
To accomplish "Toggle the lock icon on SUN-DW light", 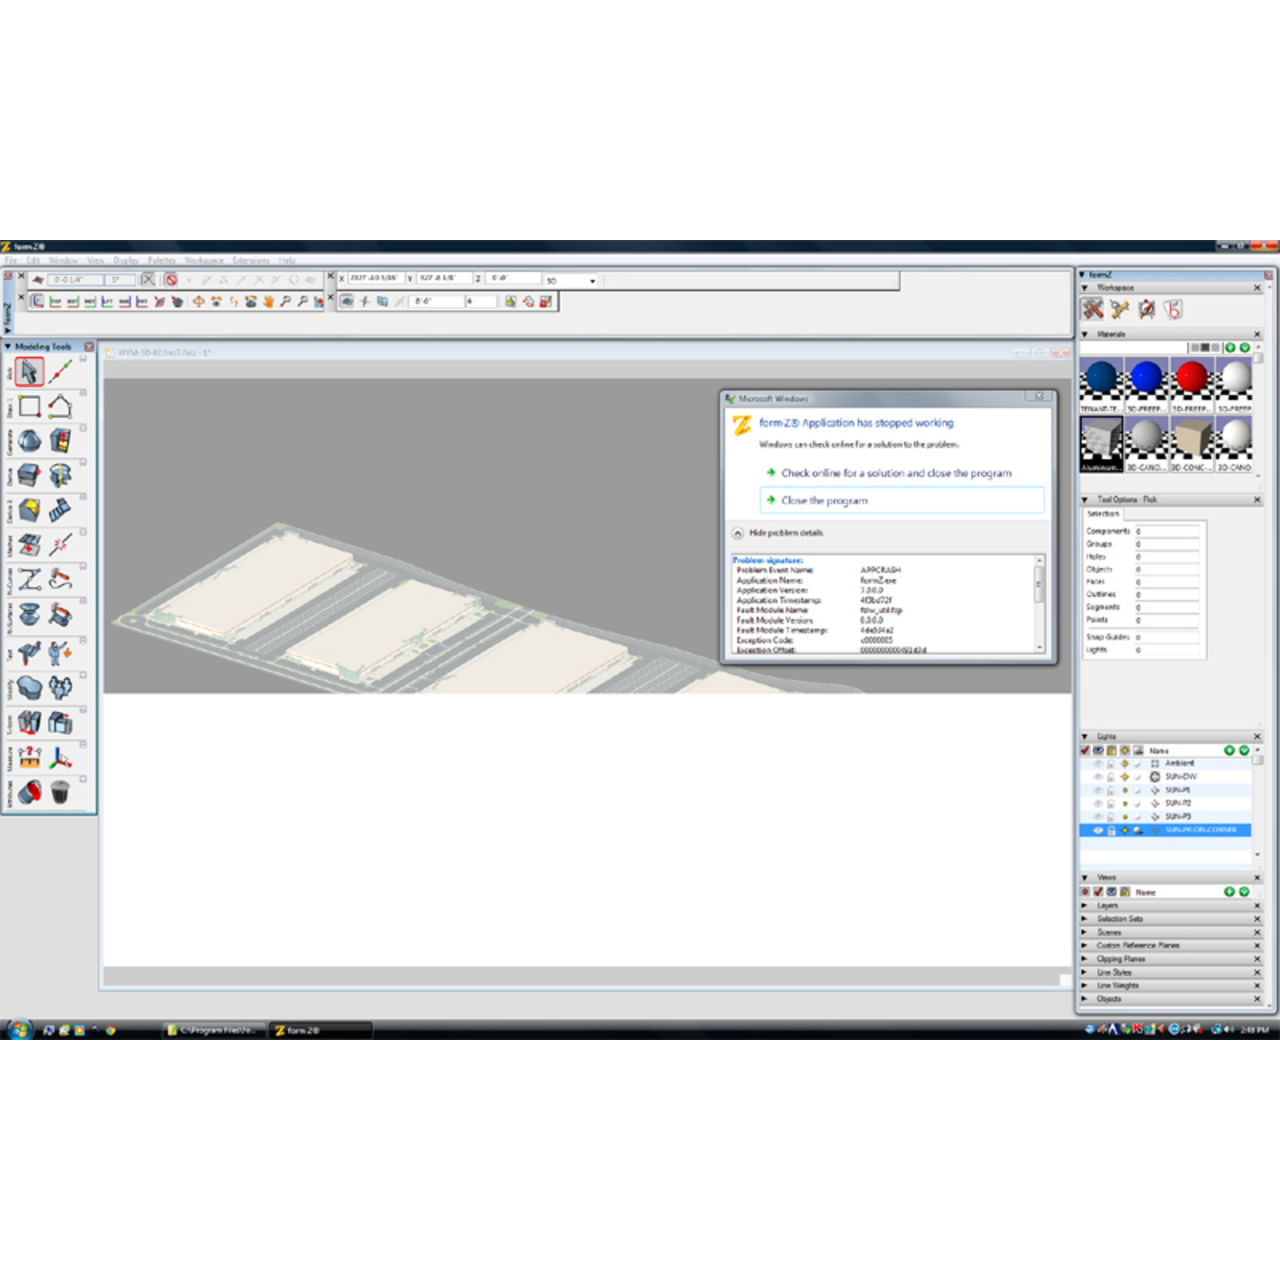I will (1110, 777).
